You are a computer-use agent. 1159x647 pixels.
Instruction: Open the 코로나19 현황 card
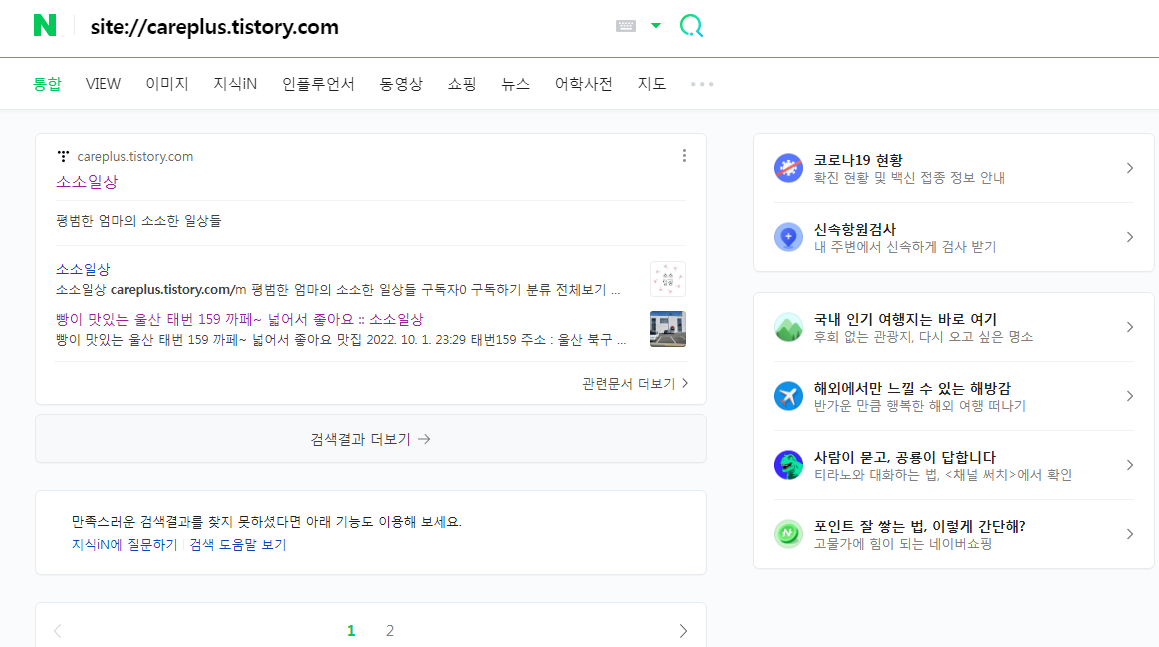click(954, 168)
